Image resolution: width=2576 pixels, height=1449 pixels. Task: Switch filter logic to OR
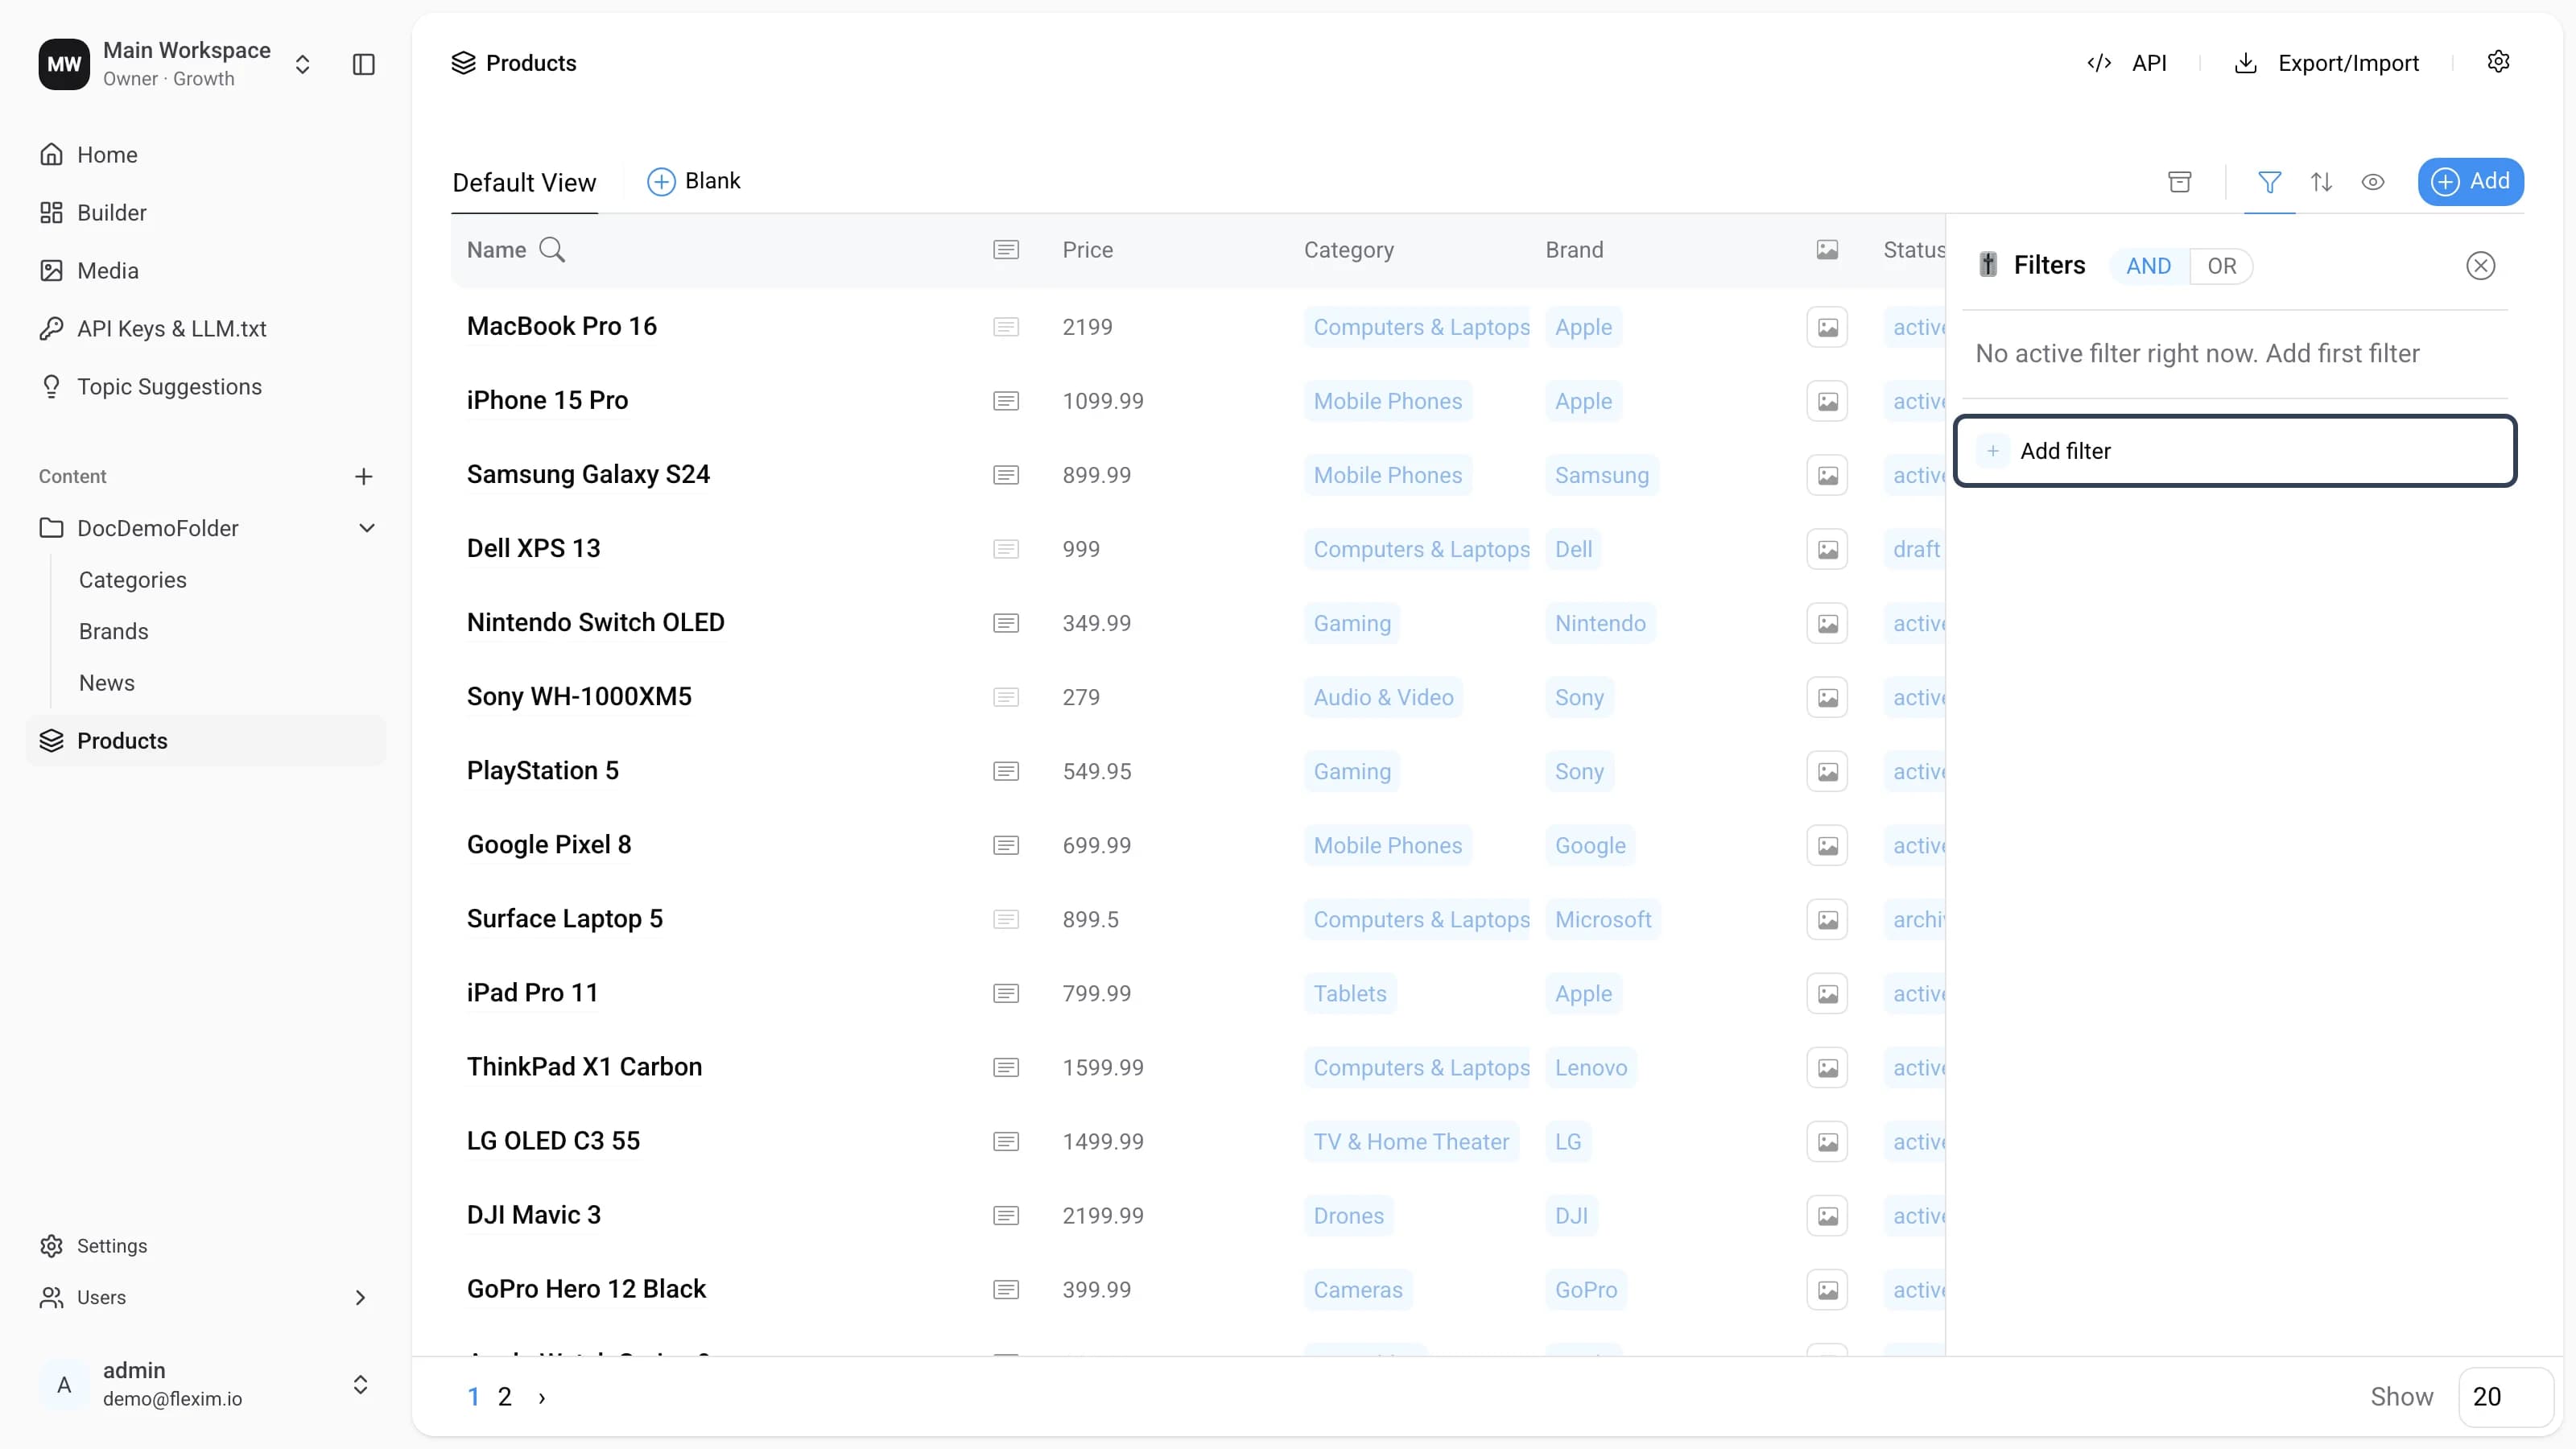click(2221, 266)
